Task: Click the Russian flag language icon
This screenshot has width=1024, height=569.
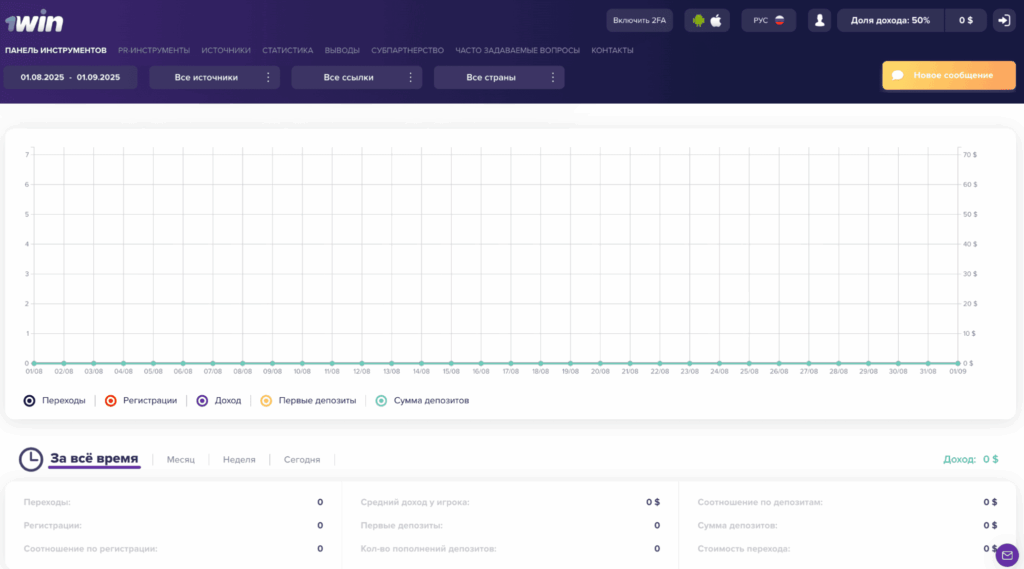Action: coord(779,20)
